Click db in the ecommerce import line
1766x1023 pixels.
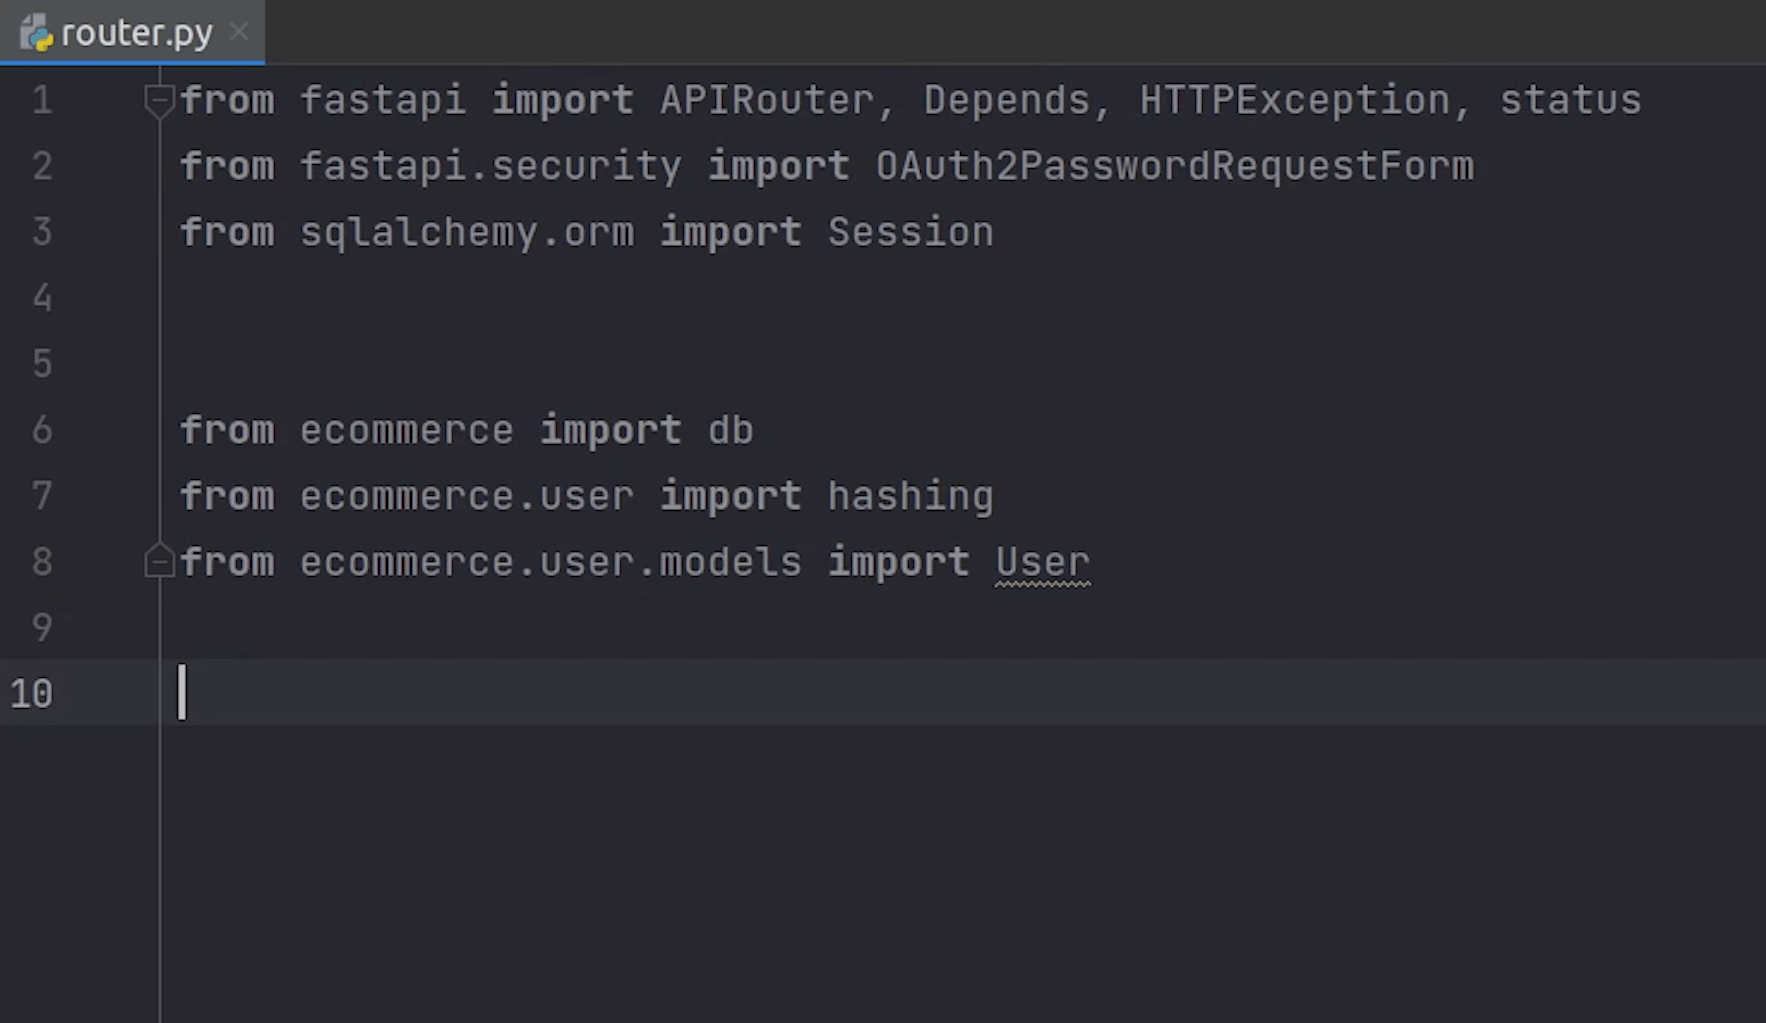pyautogui.click(x=730, y=430)
